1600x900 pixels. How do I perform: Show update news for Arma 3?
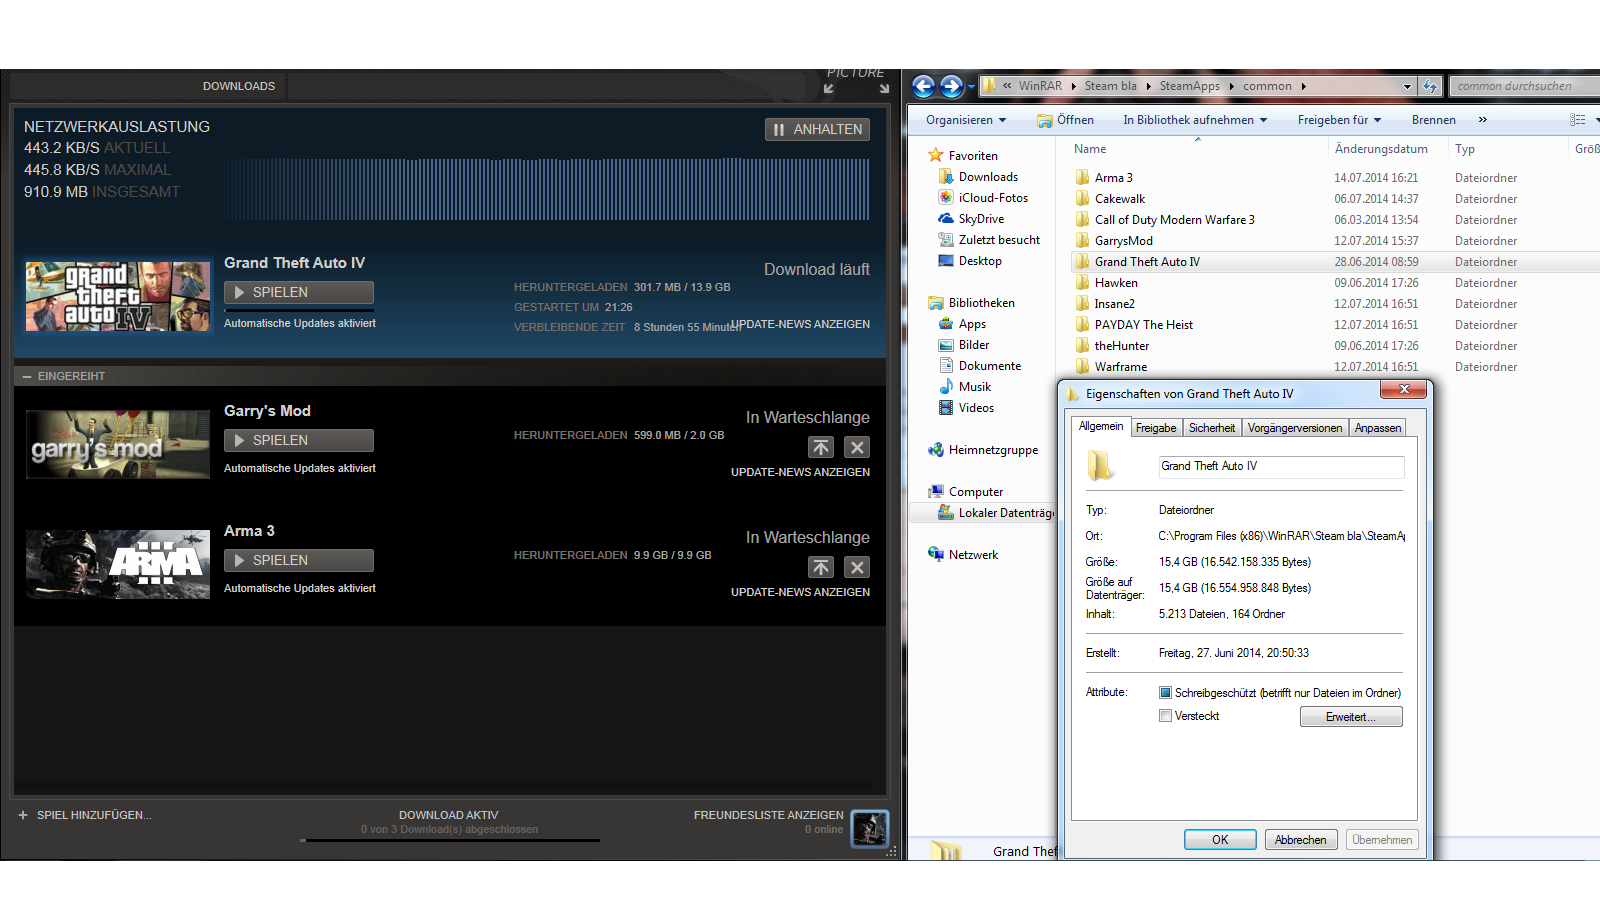800,592
